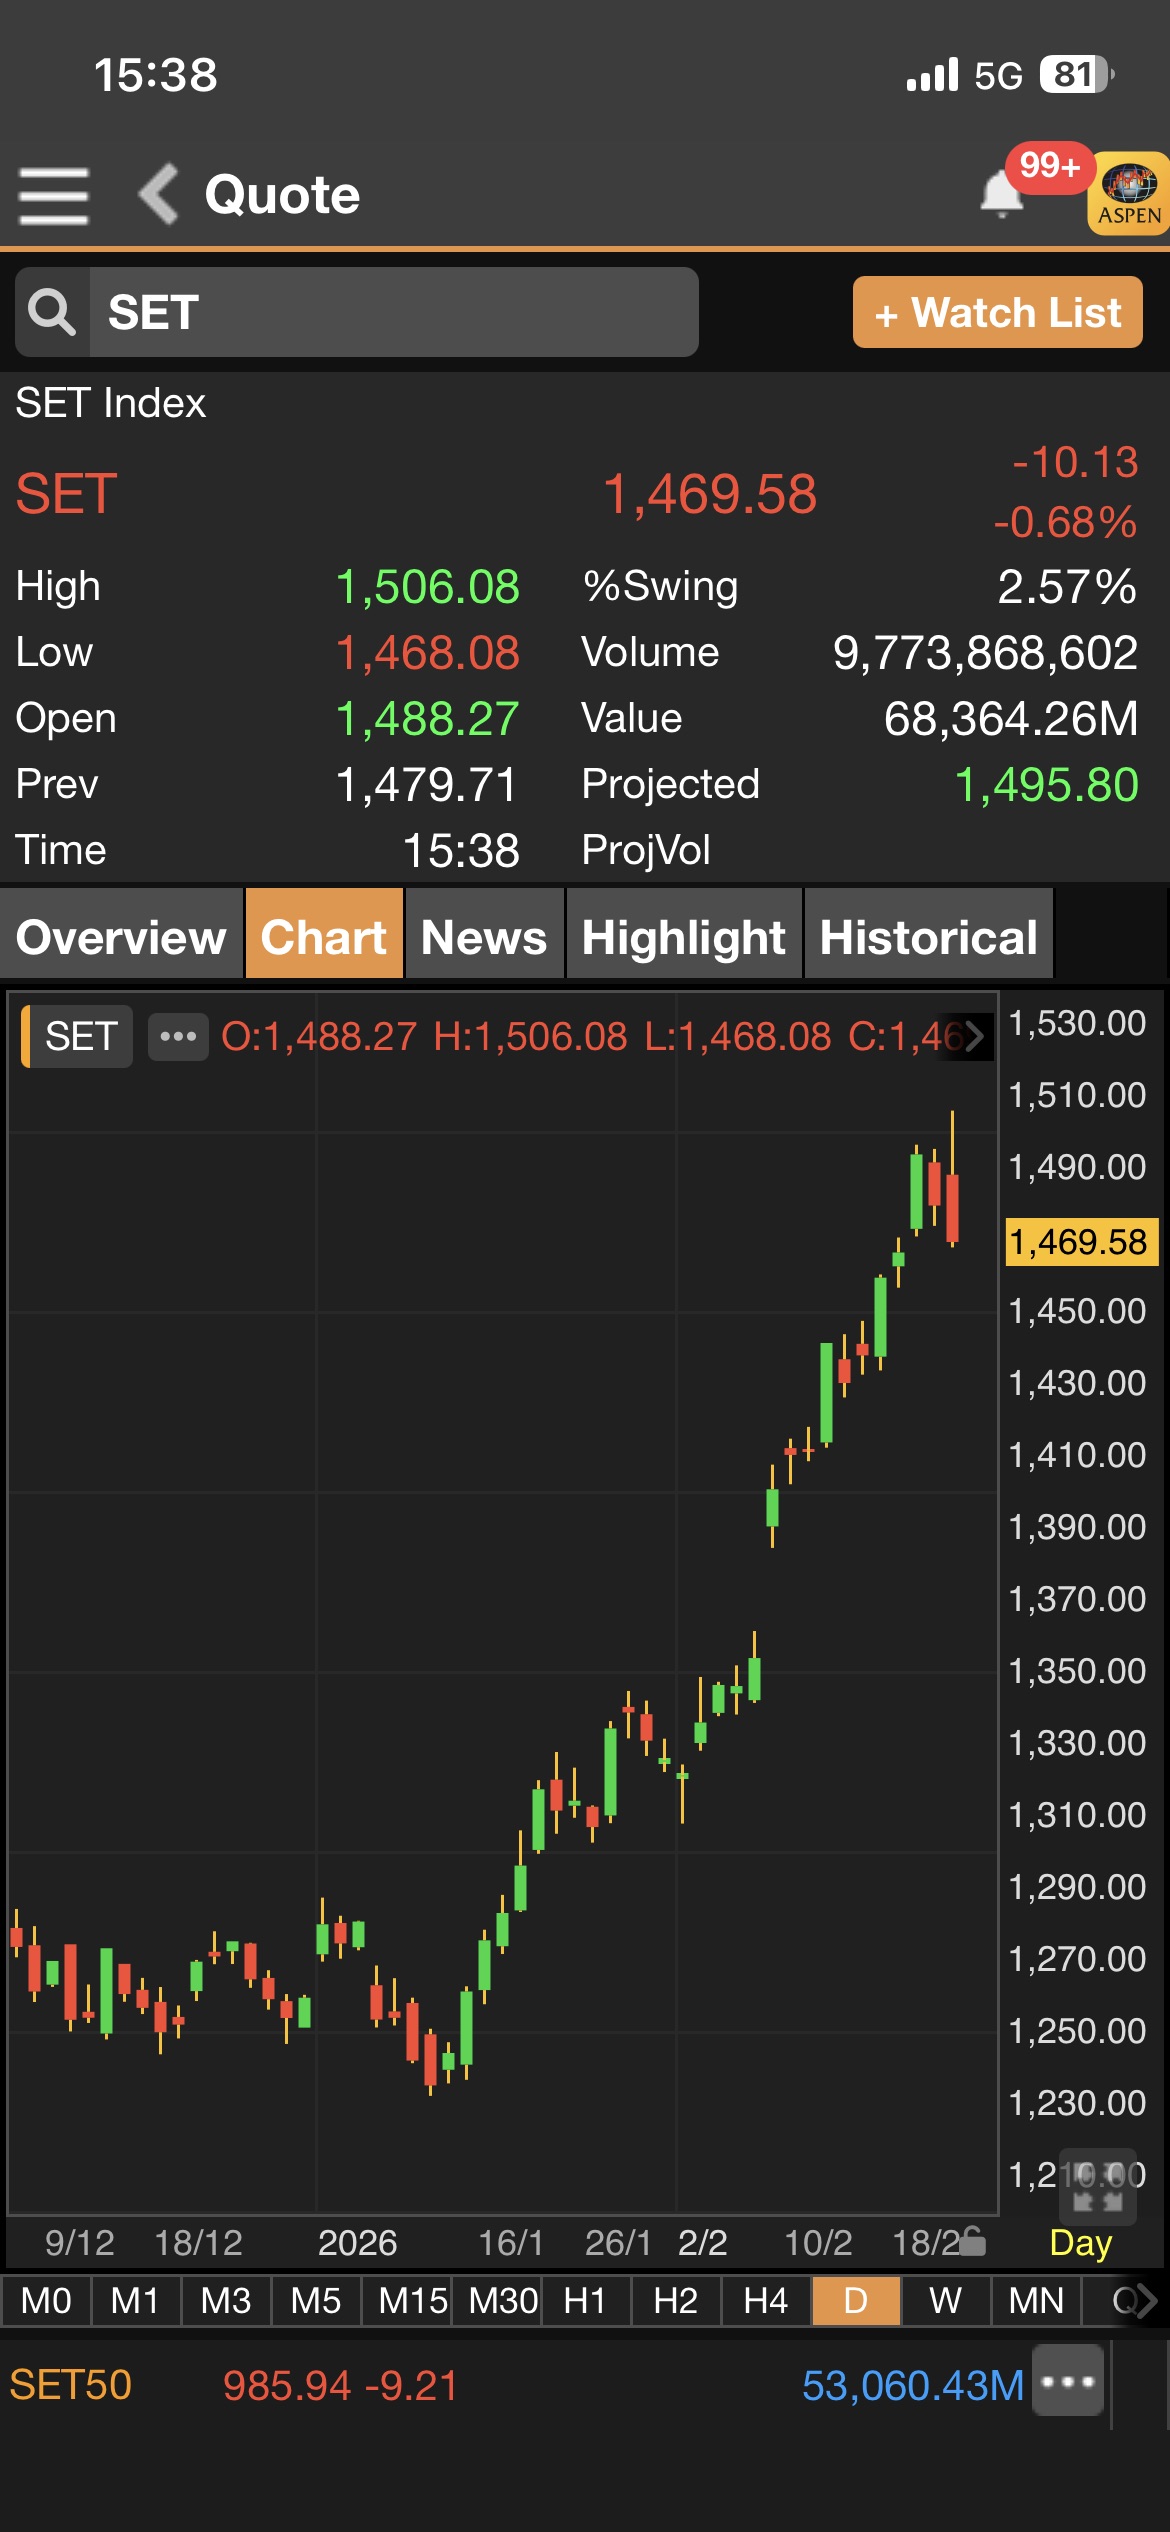
Task: Tap the Aspen logo icon
Action: pyautogui.click(x=1128, y=193)
